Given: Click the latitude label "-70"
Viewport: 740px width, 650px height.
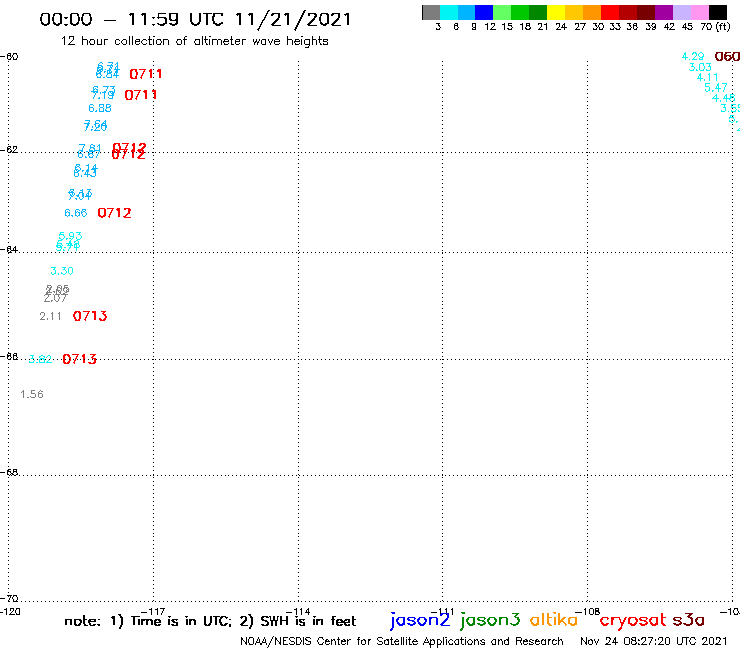Looking at the screenshot, I should tap(9, 599).
